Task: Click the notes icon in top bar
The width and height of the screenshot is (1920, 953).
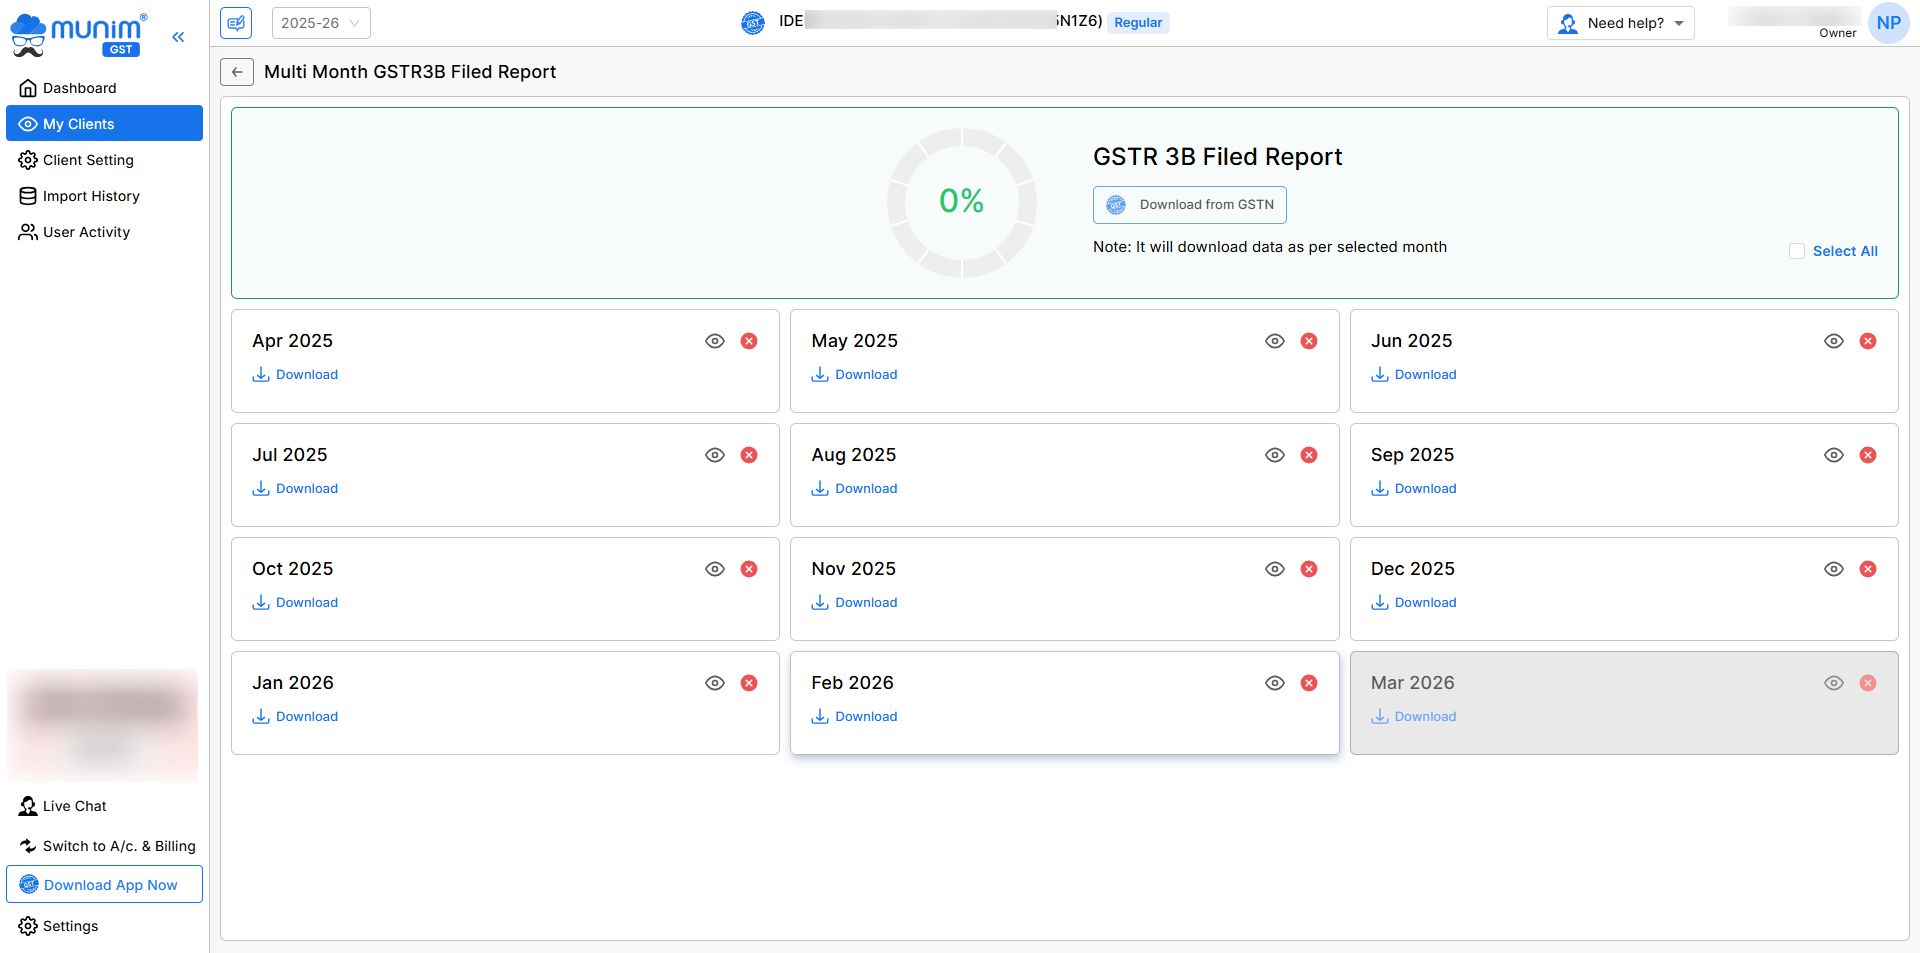Action: tap(236, 23)
